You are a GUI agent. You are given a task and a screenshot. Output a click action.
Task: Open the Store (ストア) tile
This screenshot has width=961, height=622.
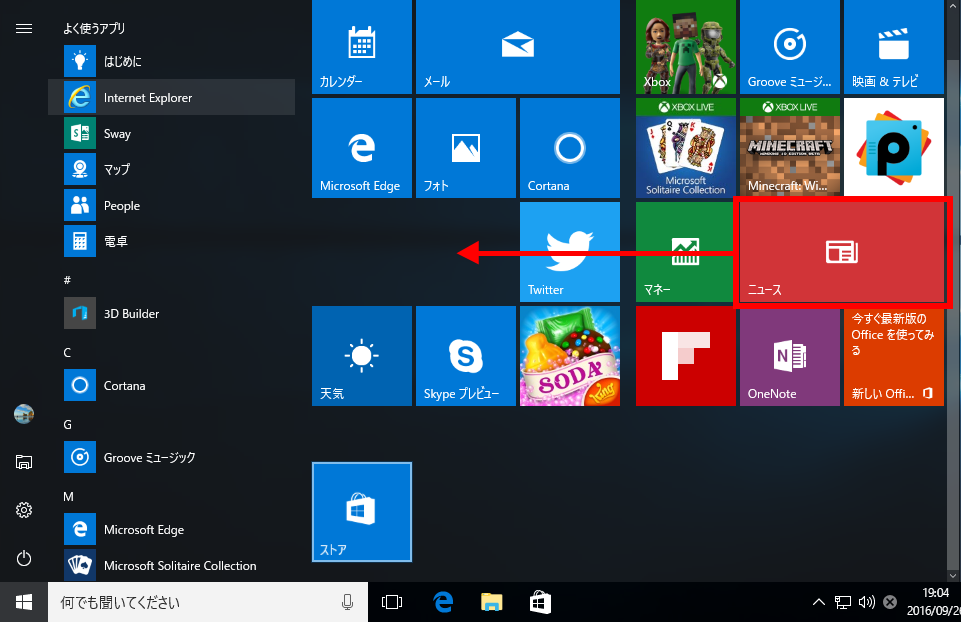pos(362,512)
